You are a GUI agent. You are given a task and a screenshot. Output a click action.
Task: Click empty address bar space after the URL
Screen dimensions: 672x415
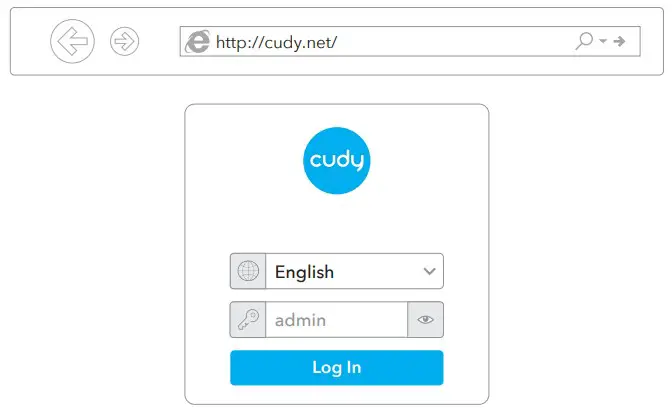coord(454,41)
